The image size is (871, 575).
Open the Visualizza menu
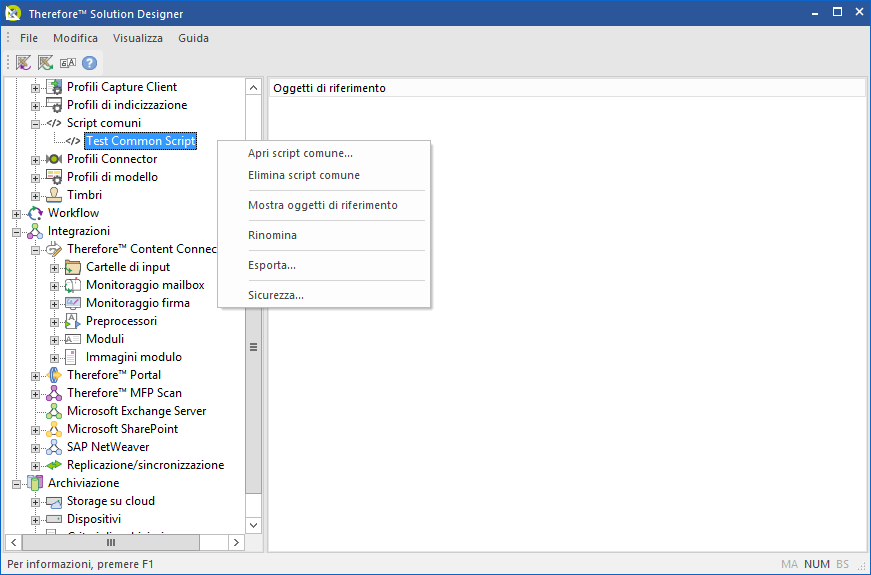138,38
